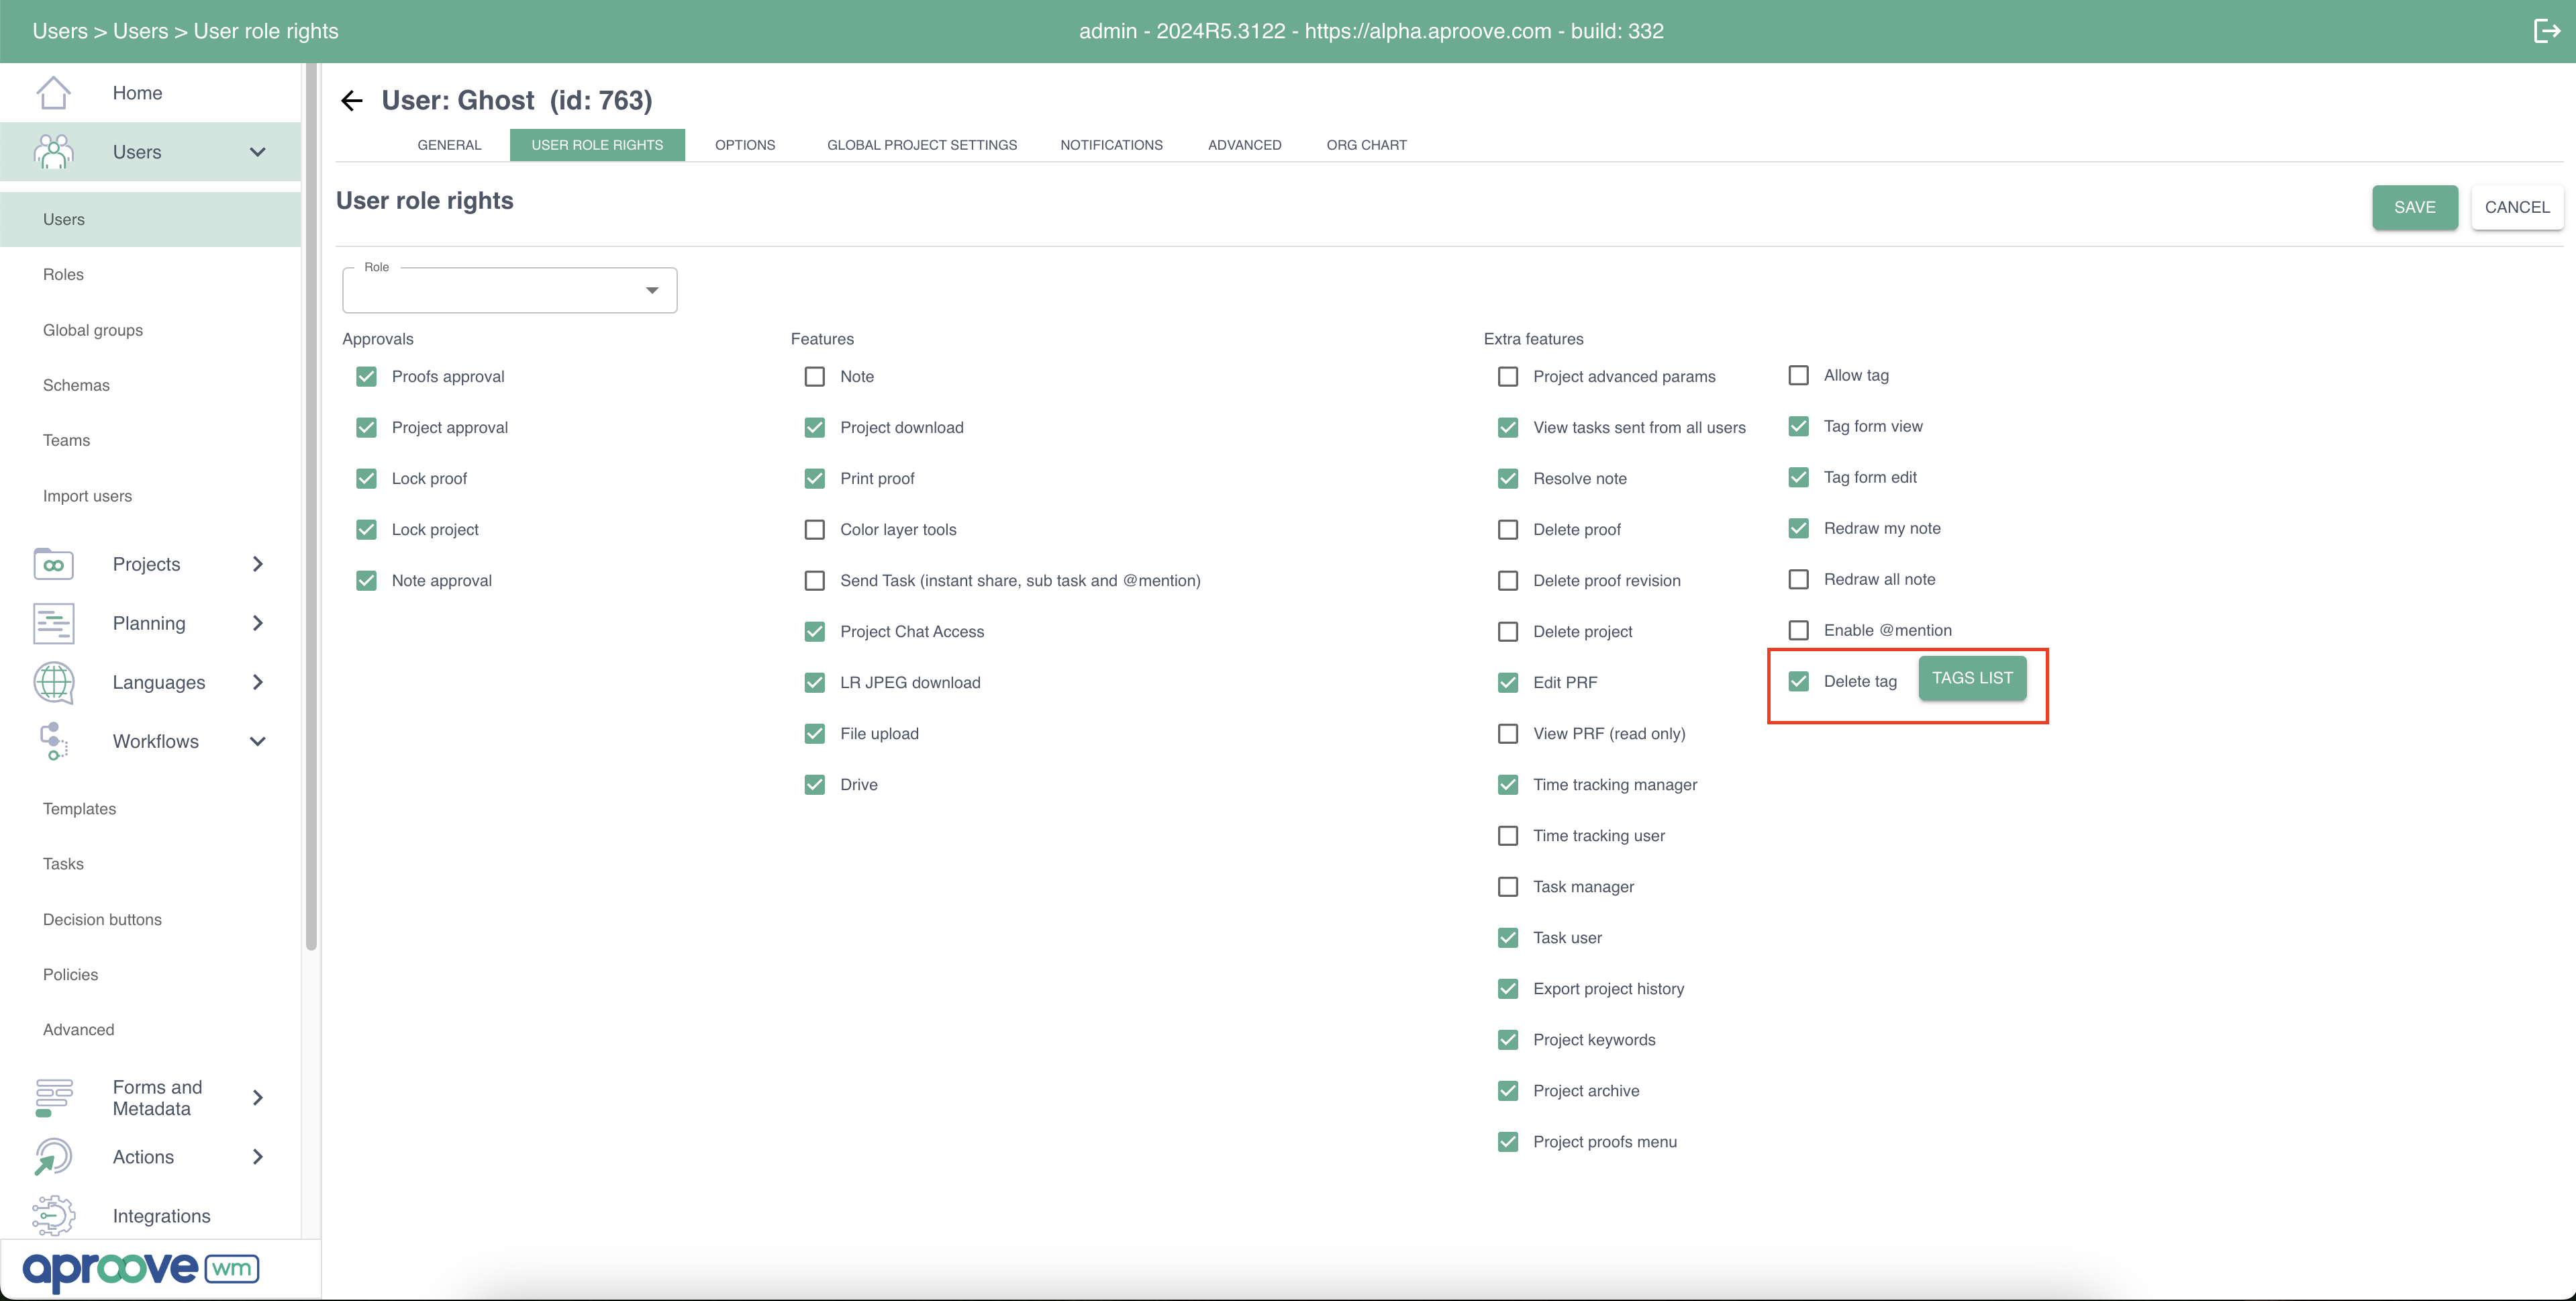Viewport: 2576px width, 1301px height.
Task: Enable Allow tag checkbox
Action: [x=1798, y=375]
